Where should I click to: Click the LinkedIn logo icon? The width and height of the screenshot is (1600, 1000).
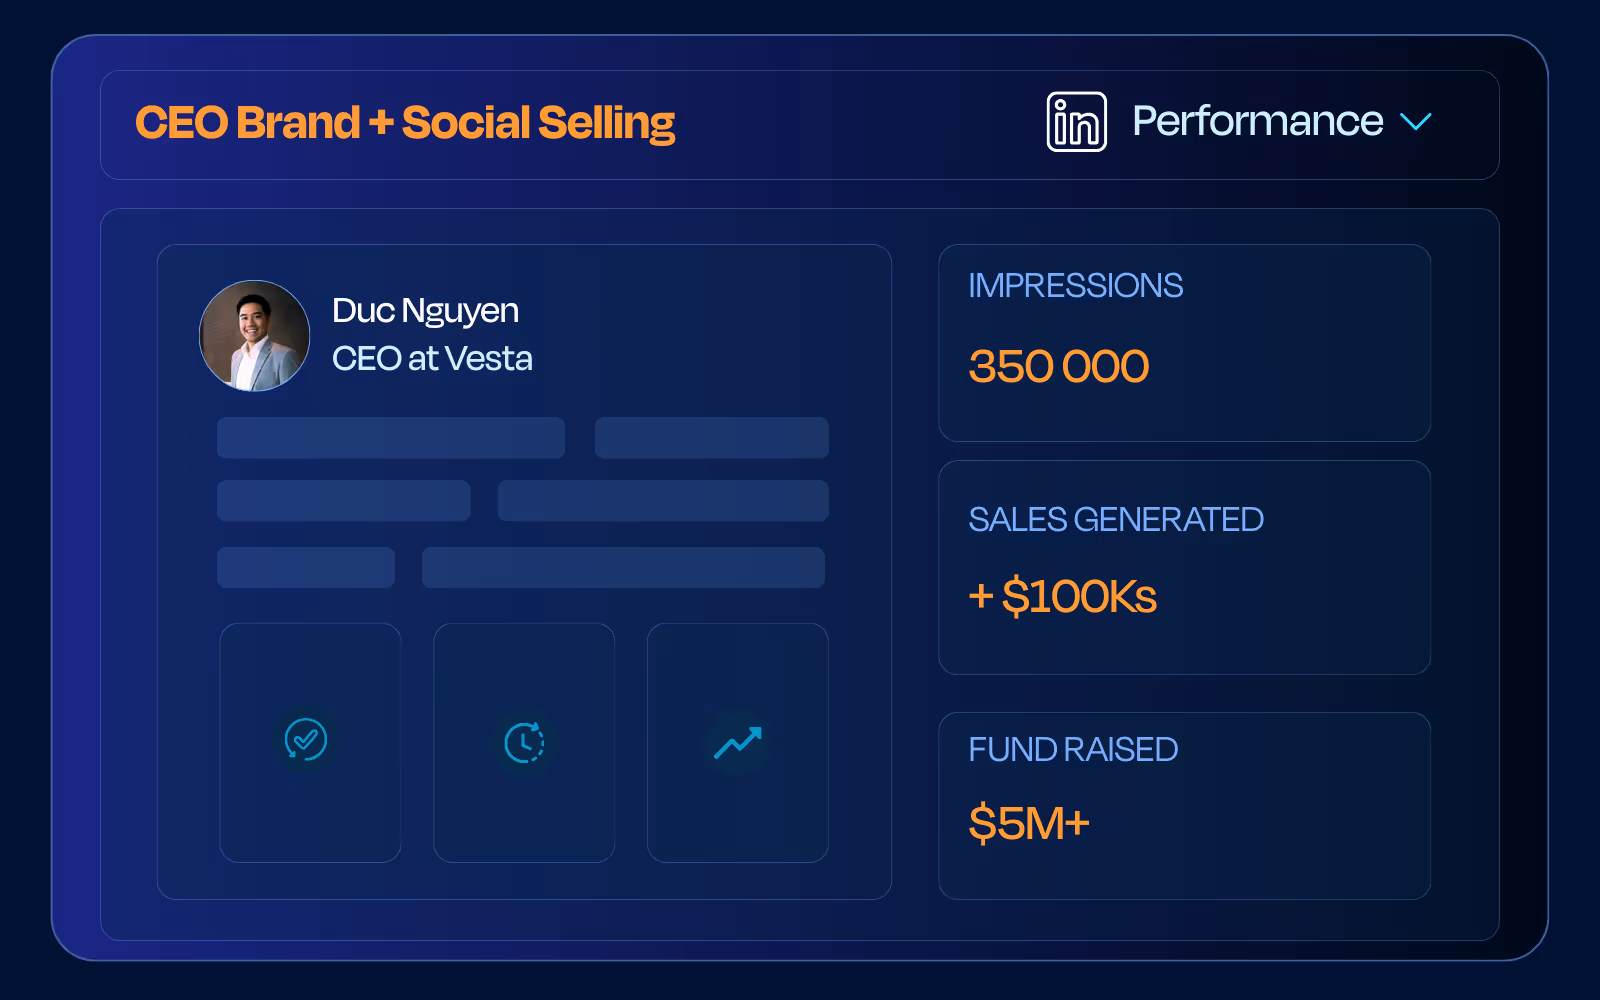click(1076, 122)
